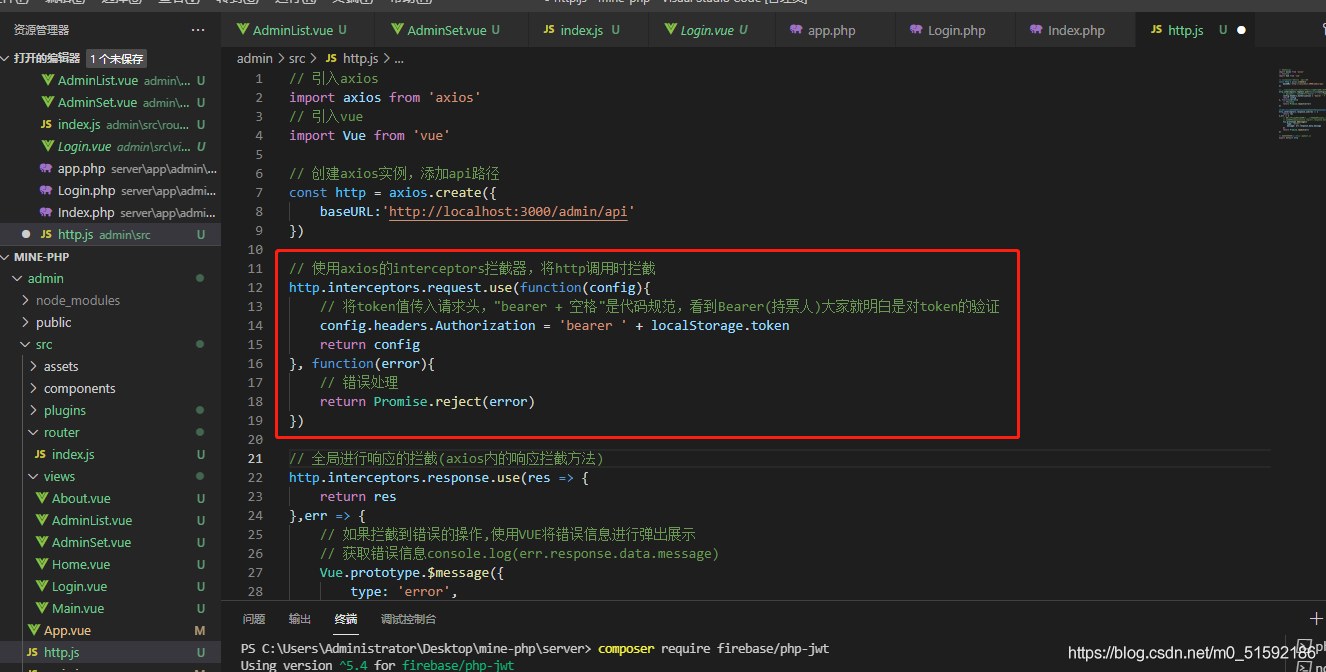Click src breadcrumb segment
Viewport: 1326px width, 672px height.
297,59
